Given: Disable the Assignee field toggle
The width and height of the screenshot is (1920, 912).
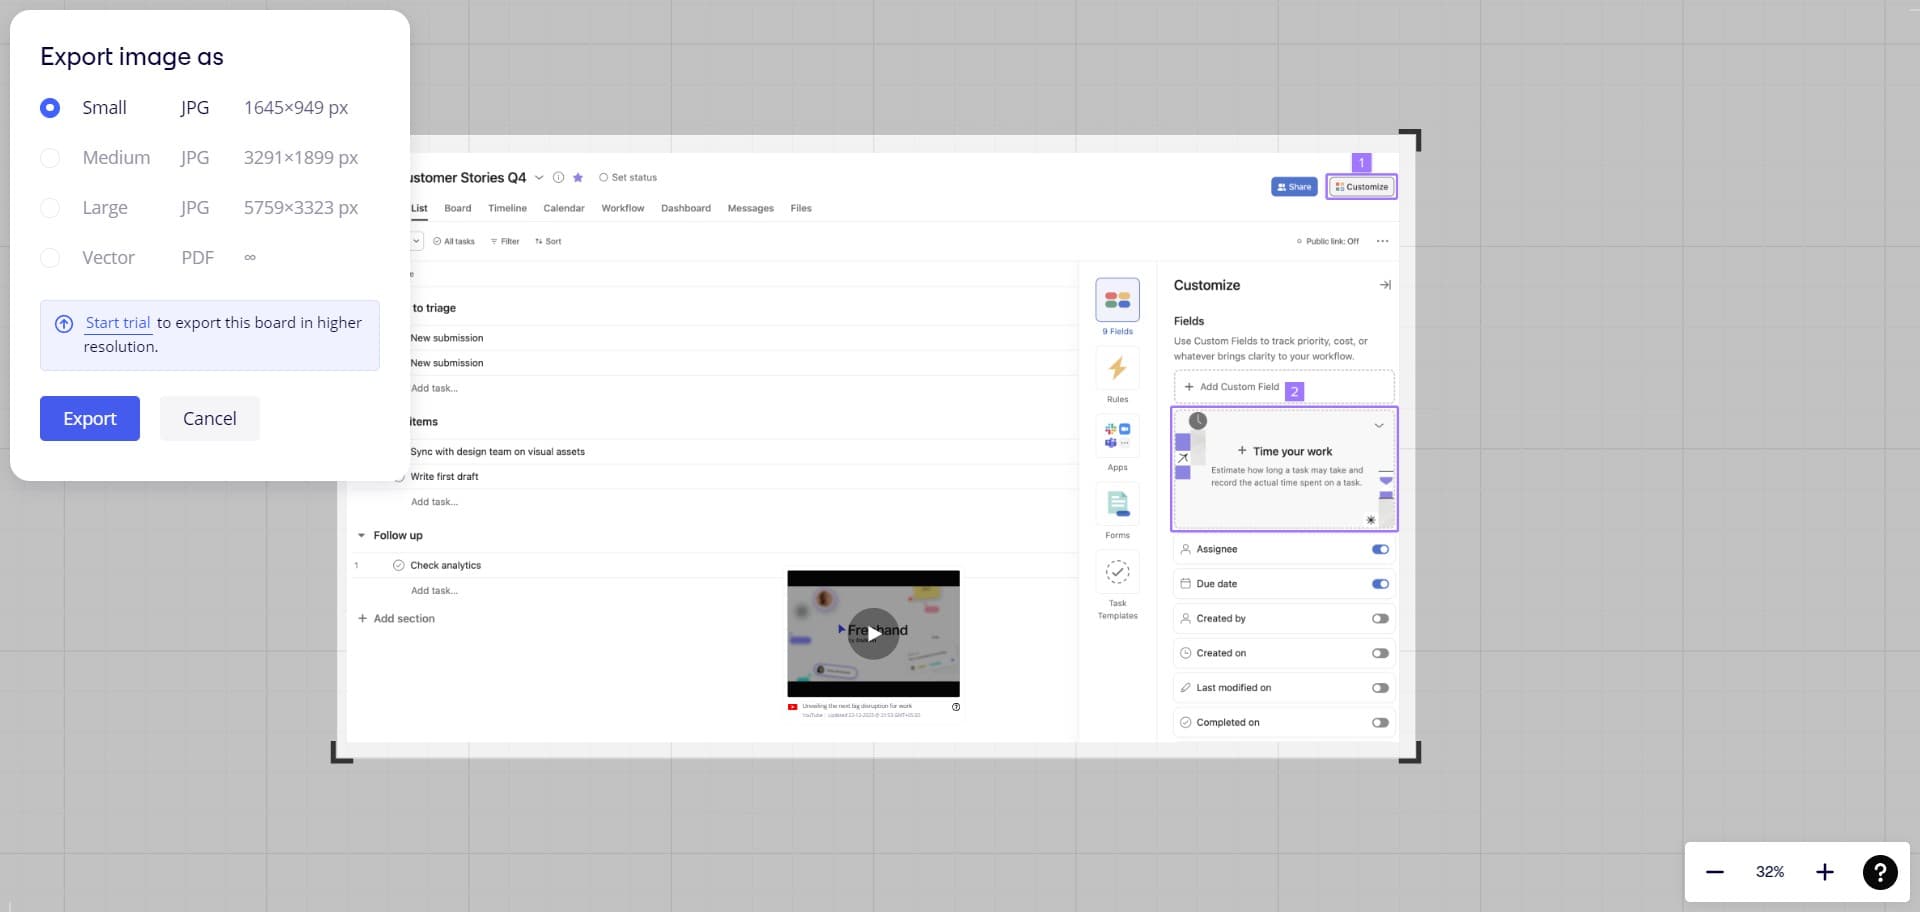Looking at the screenshot, I should point(1380,549).
